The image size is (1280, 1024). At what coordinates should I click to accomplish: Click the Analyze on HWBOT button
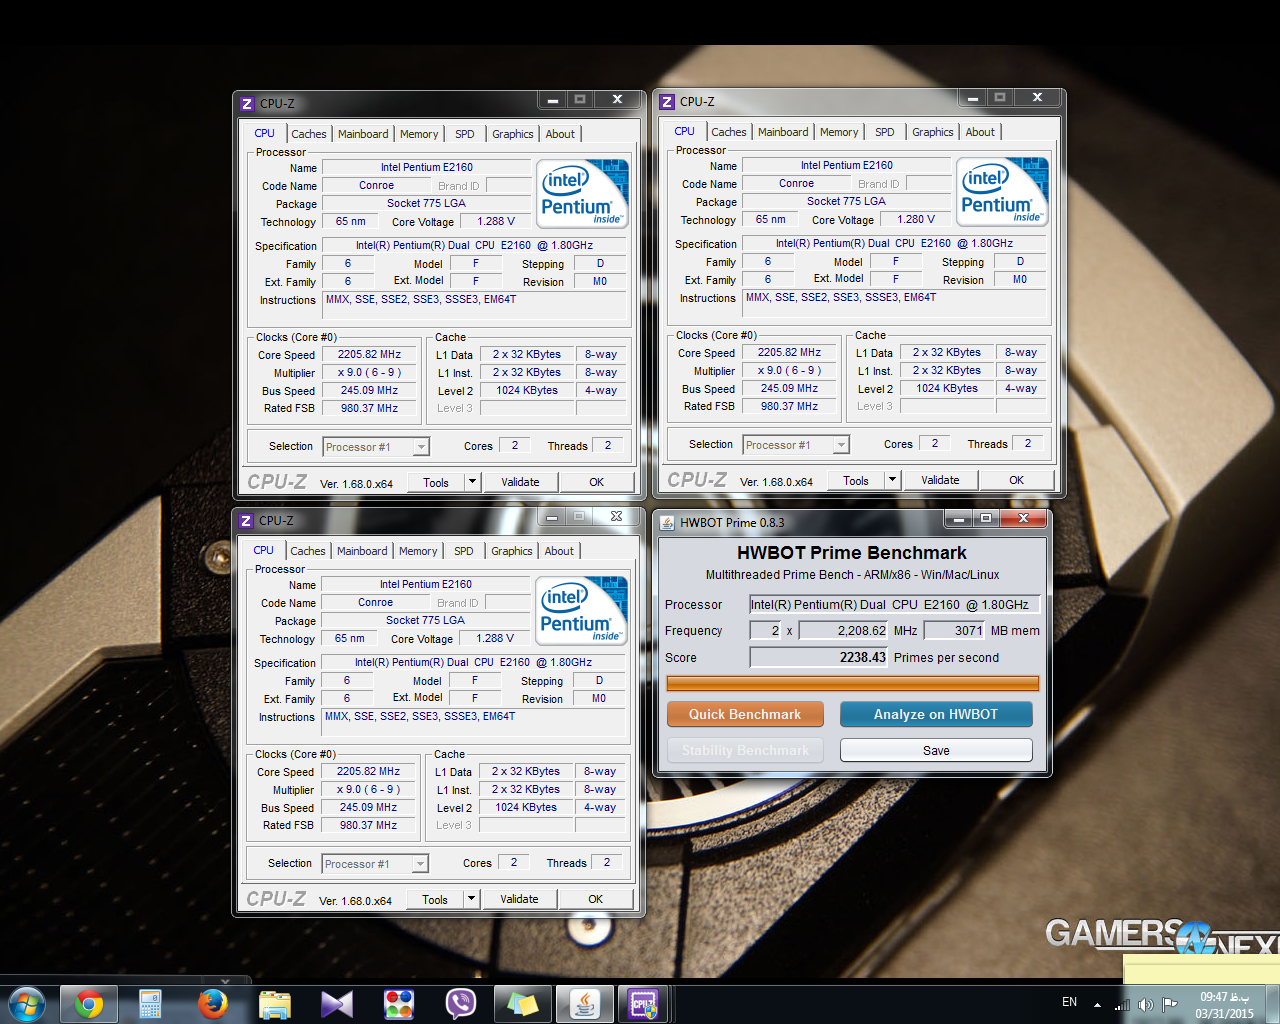click(x=936, y=714)
